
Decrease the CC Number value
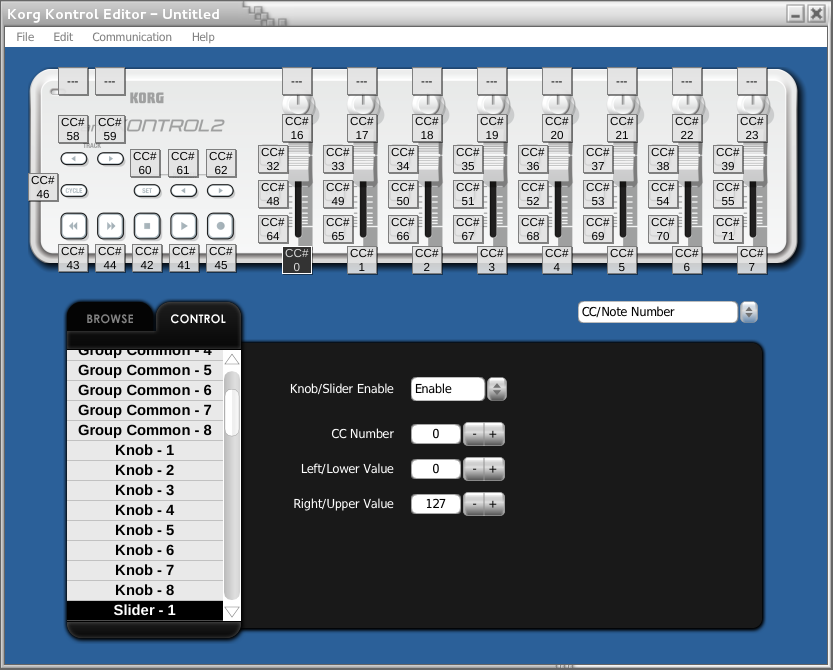coord(474,434)
